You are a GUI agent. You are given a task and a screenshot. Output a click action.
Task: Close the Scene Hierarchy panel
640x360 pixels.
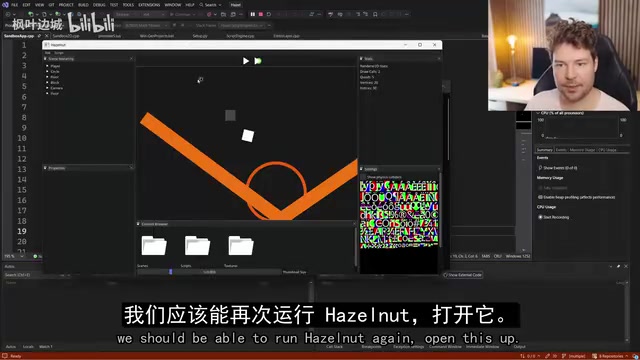point(131,59)
